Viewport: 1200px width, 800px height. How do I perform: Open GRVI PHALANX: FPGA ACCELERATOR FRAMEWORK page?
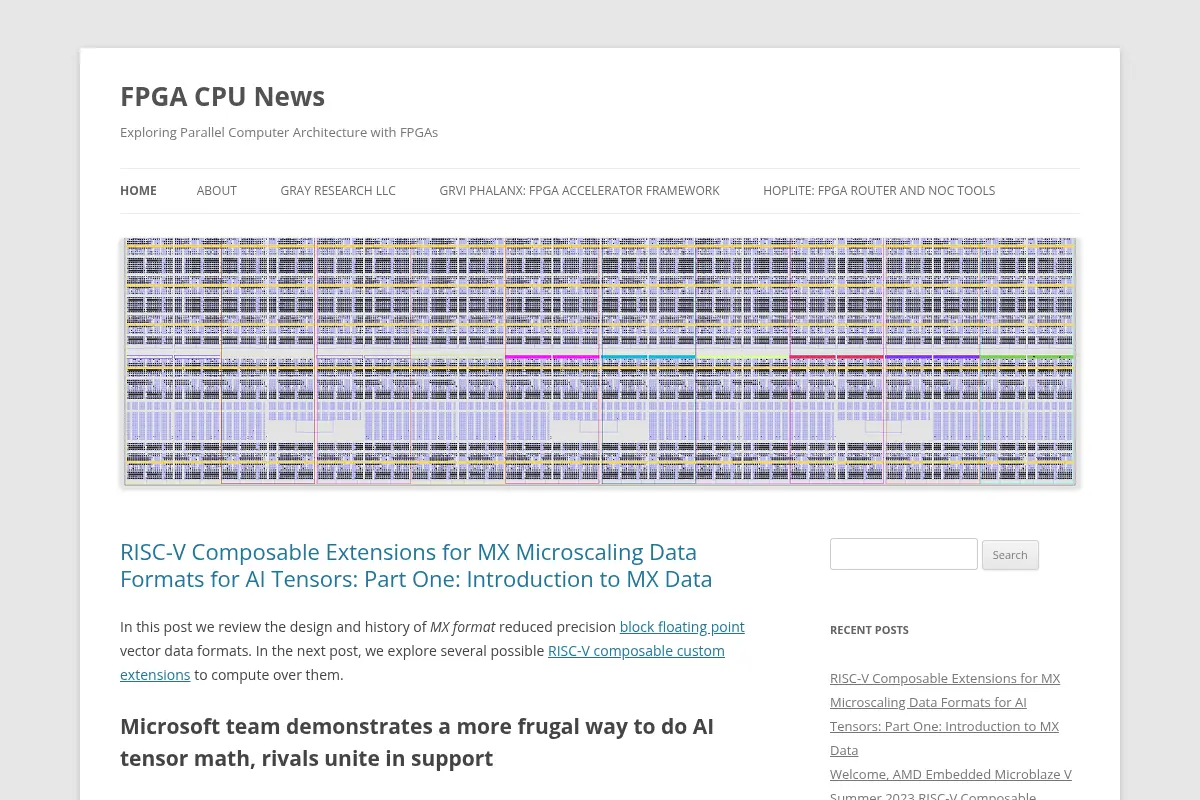tap(579, 190)
